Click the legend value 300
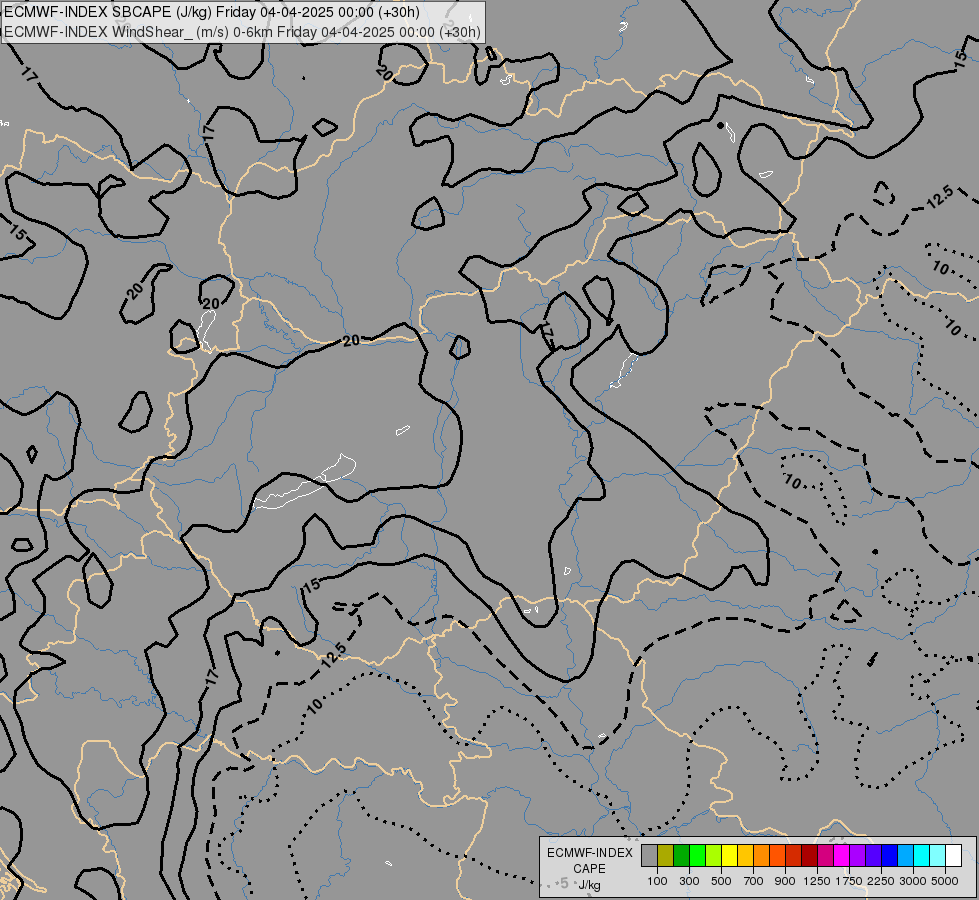Viewport: 979px width, 900px height. point(689,881)
